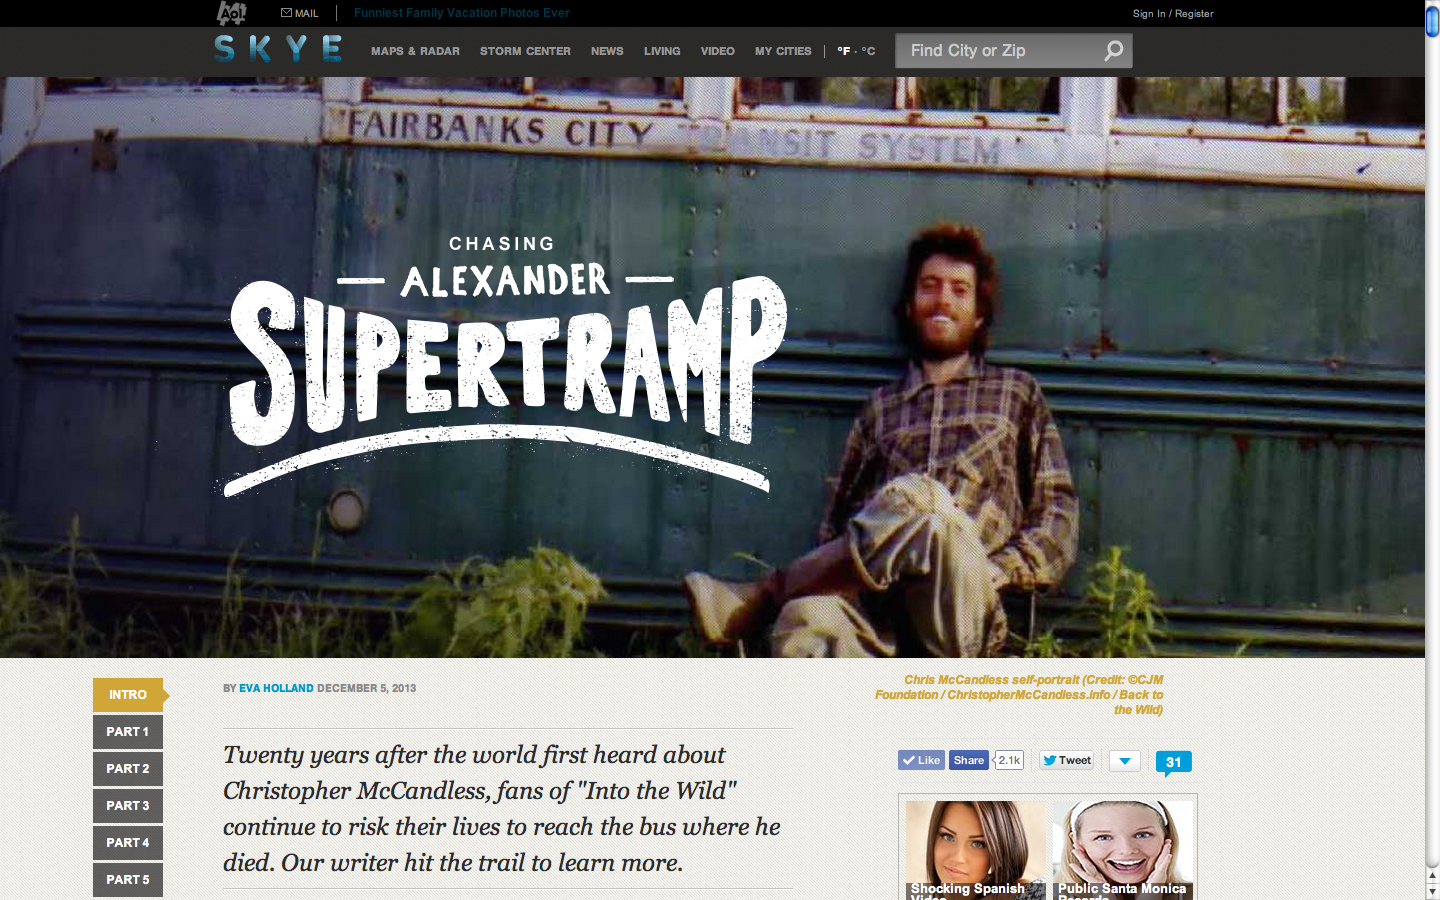The height and width of the screenshot is (900, 1440).
Task: Jump to Part 3 of the article
Action: pyautogui.click(x=128, y=806)
